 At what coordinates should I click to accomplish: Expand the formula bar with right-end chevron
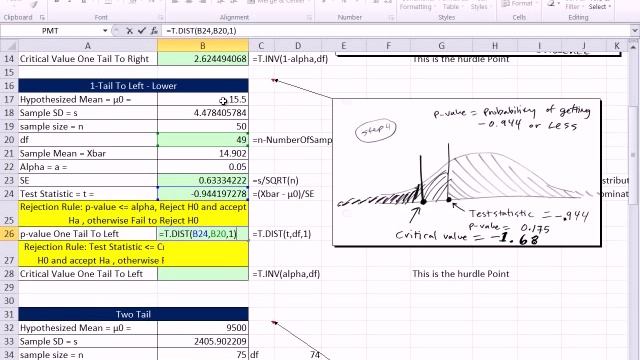click(x=635, y=31)
